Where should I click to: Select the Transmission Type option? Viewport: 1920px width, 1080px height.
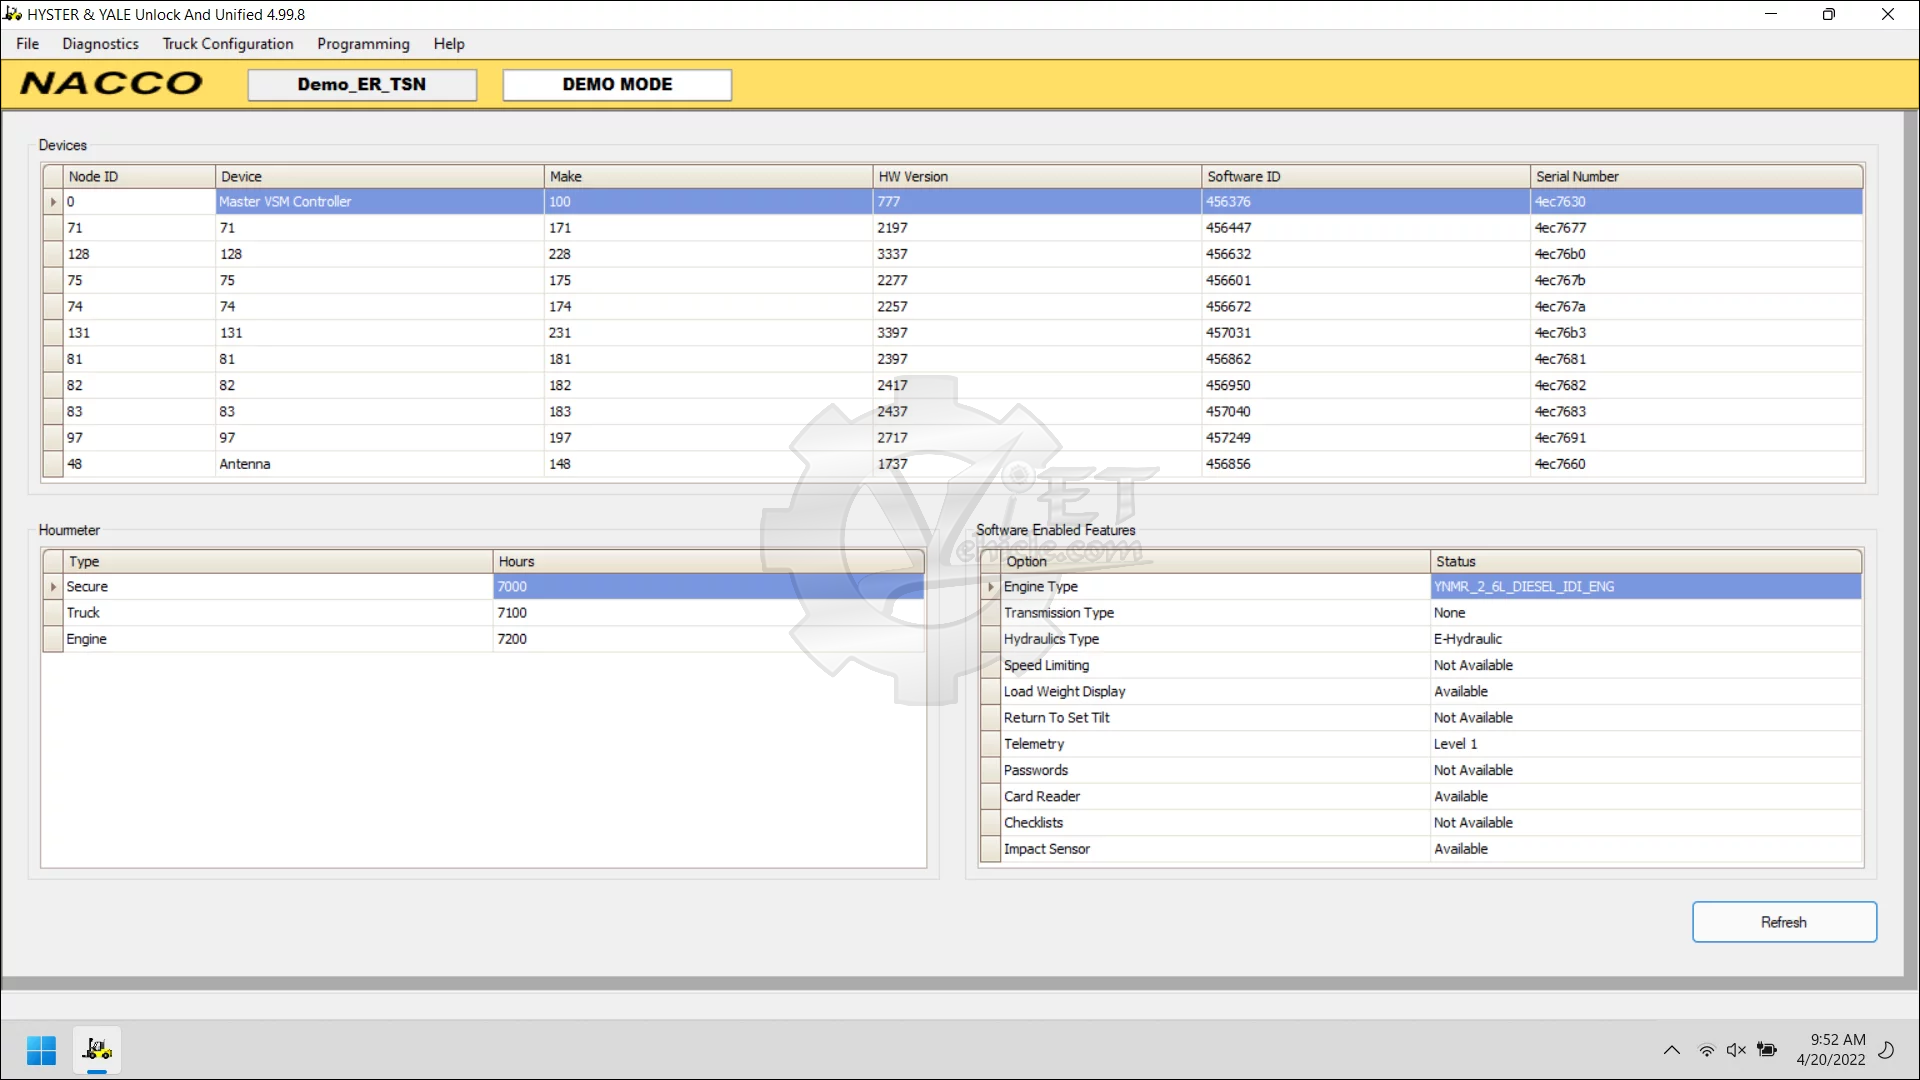pyautogui.click(x=1215, y=613)
